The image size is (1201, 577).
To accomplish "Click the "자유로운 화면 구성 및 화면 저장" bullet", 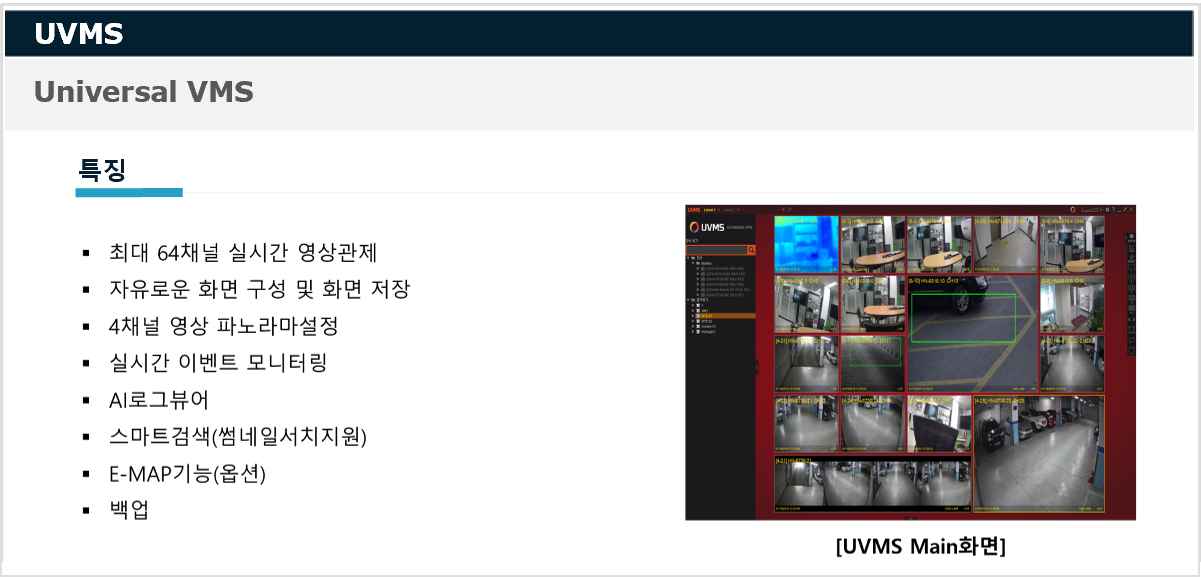I will point(259,289).
